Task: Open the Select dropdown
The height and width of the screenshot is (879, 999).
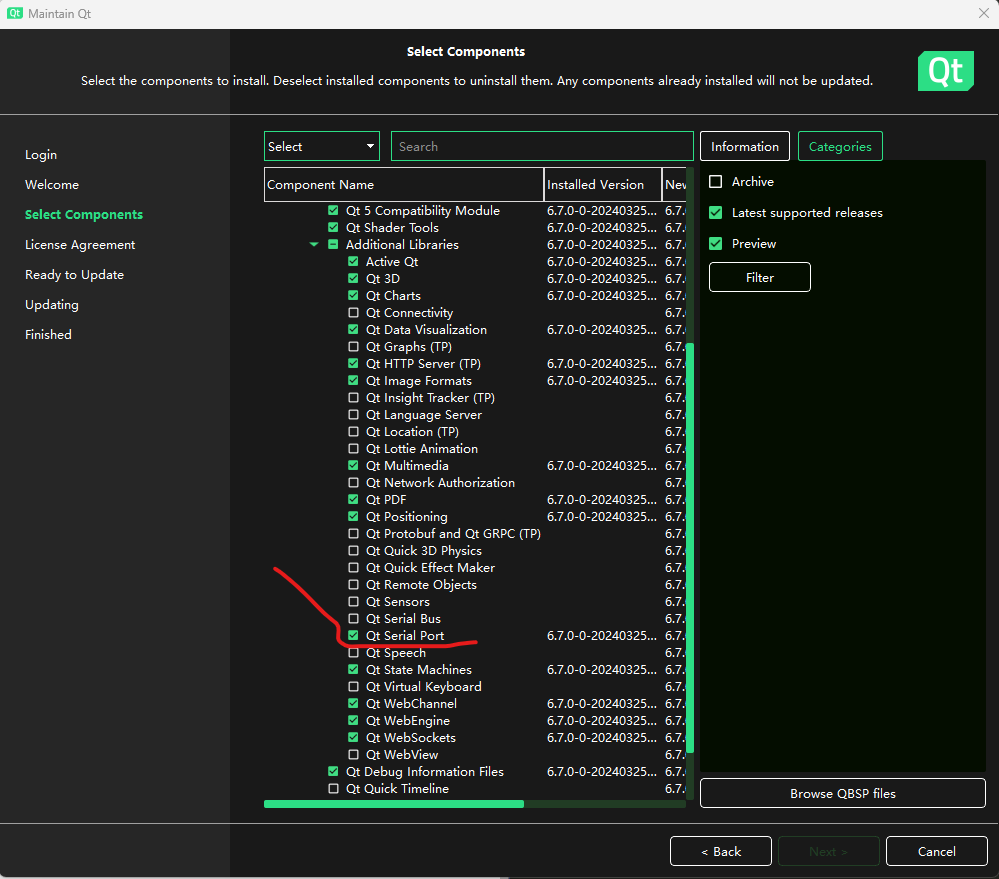Action: tap(322, 146)
